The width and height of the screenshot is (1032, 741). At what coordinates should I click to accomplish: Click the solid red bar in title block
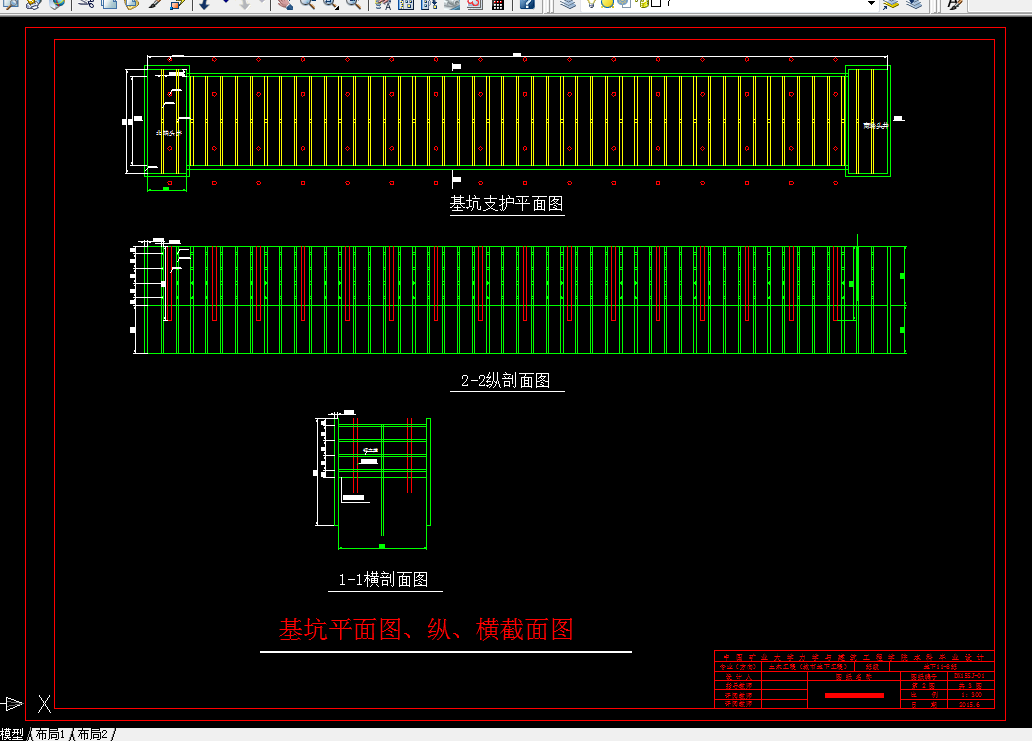click(x=854, y=695)
